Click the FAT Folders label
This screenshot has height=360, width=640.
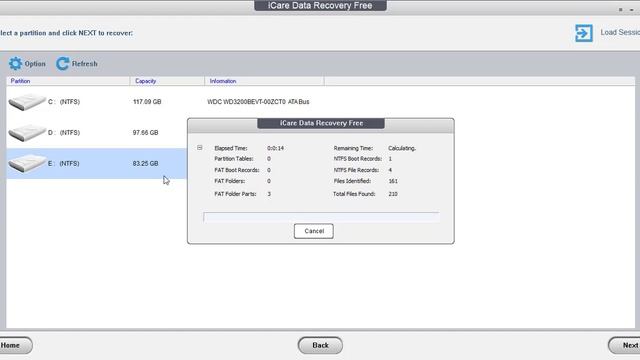pos(230,181)
